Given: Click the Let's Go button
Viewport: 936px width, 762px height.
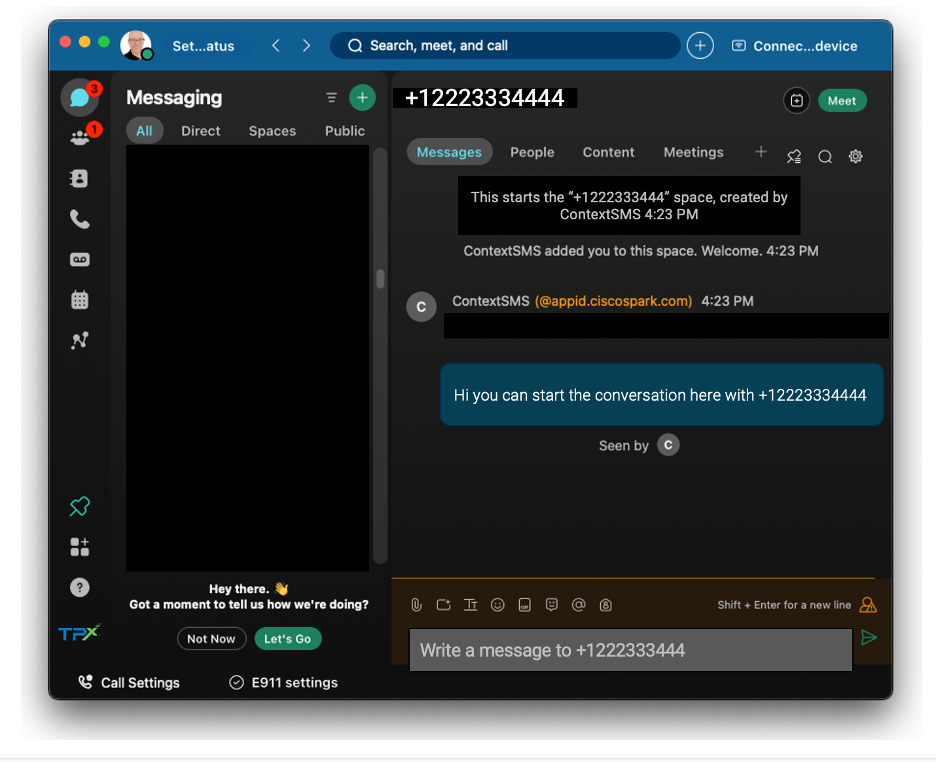Looking at the screenshot, I should click(288, 638).
